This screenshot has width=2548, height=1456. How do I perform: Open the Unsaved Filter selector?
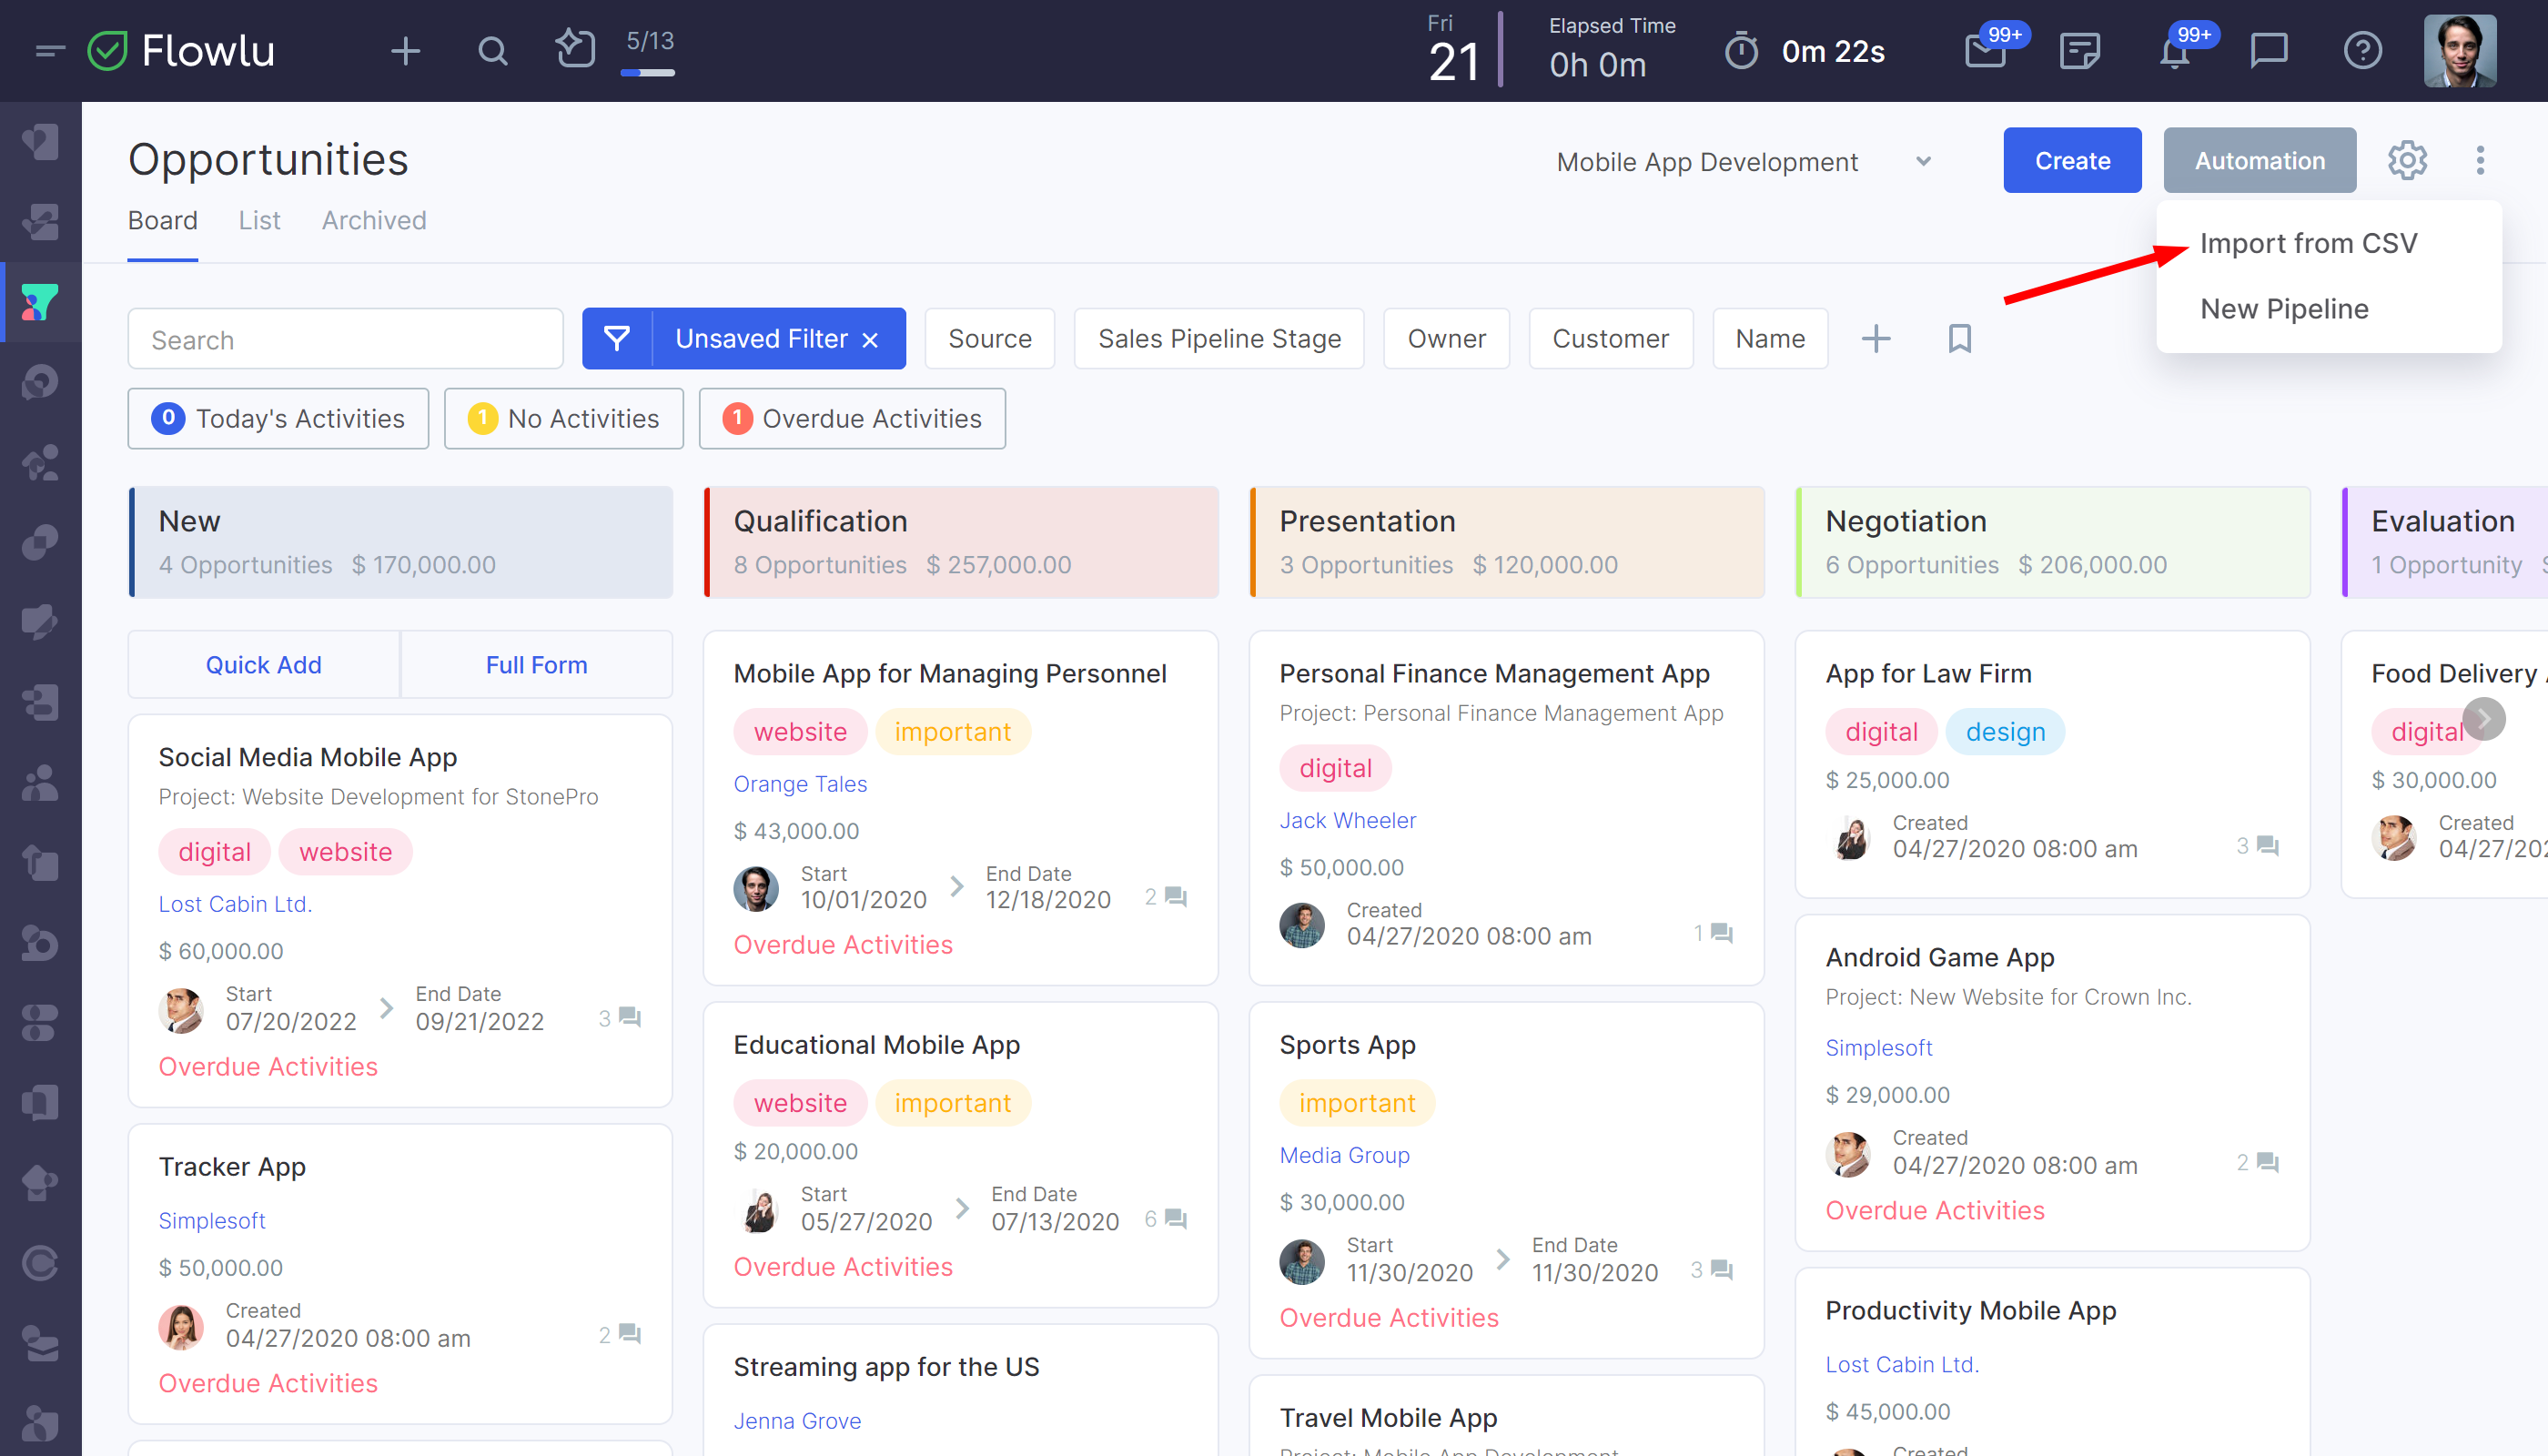click(761, 339)
